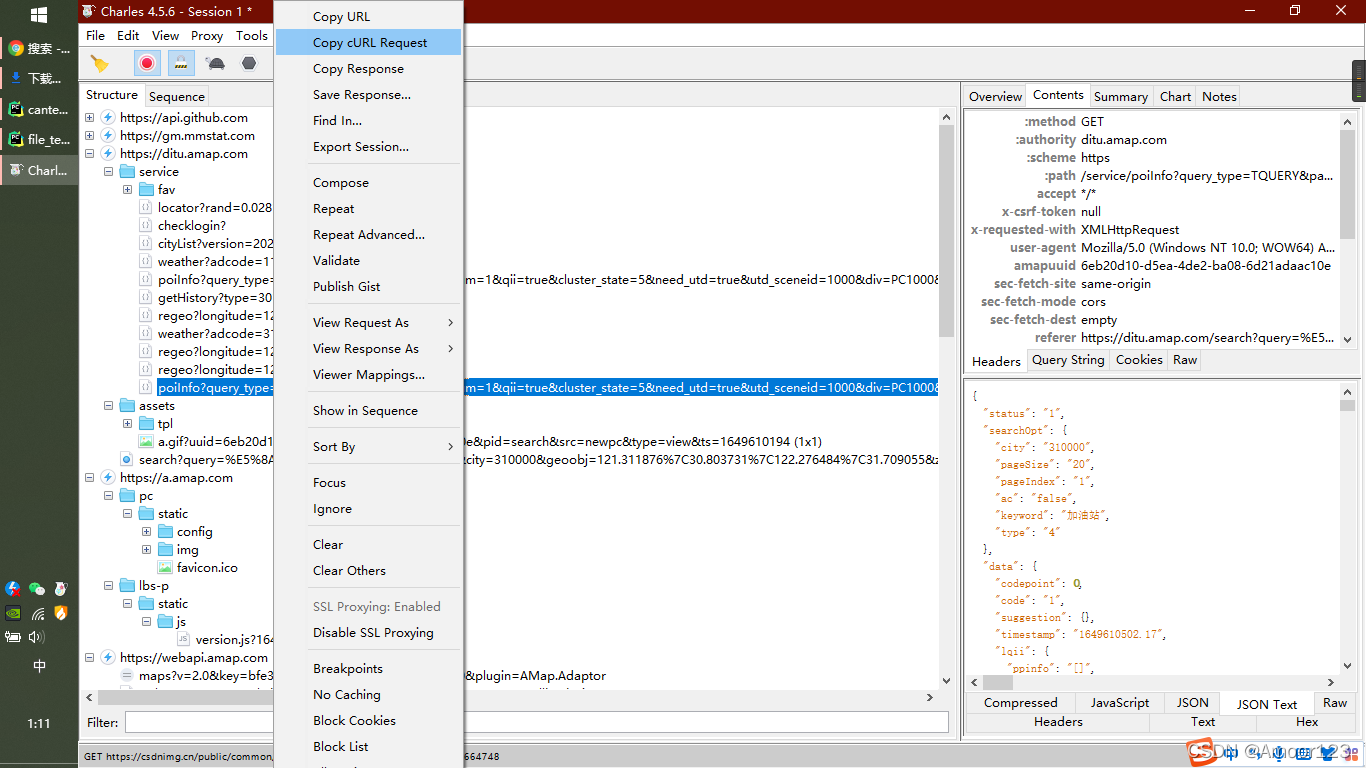Collapse the service folder
The height and width of the screenshot is (768, 1366).
click(109, 172)
